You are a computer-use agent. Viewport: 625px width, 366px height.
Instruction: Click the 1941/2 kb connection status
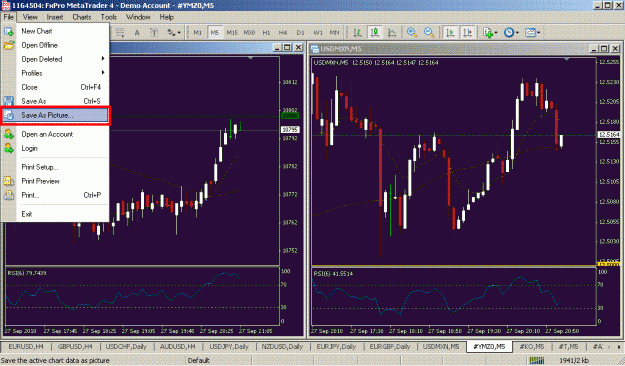[574, 360]
